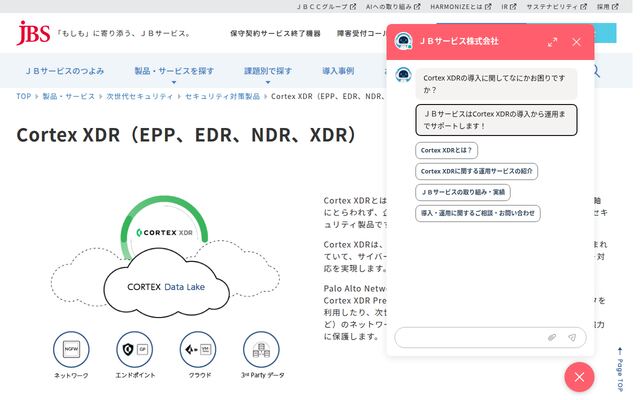Select the 'Cortex XDRとは？' chat option

click(446, 150)
